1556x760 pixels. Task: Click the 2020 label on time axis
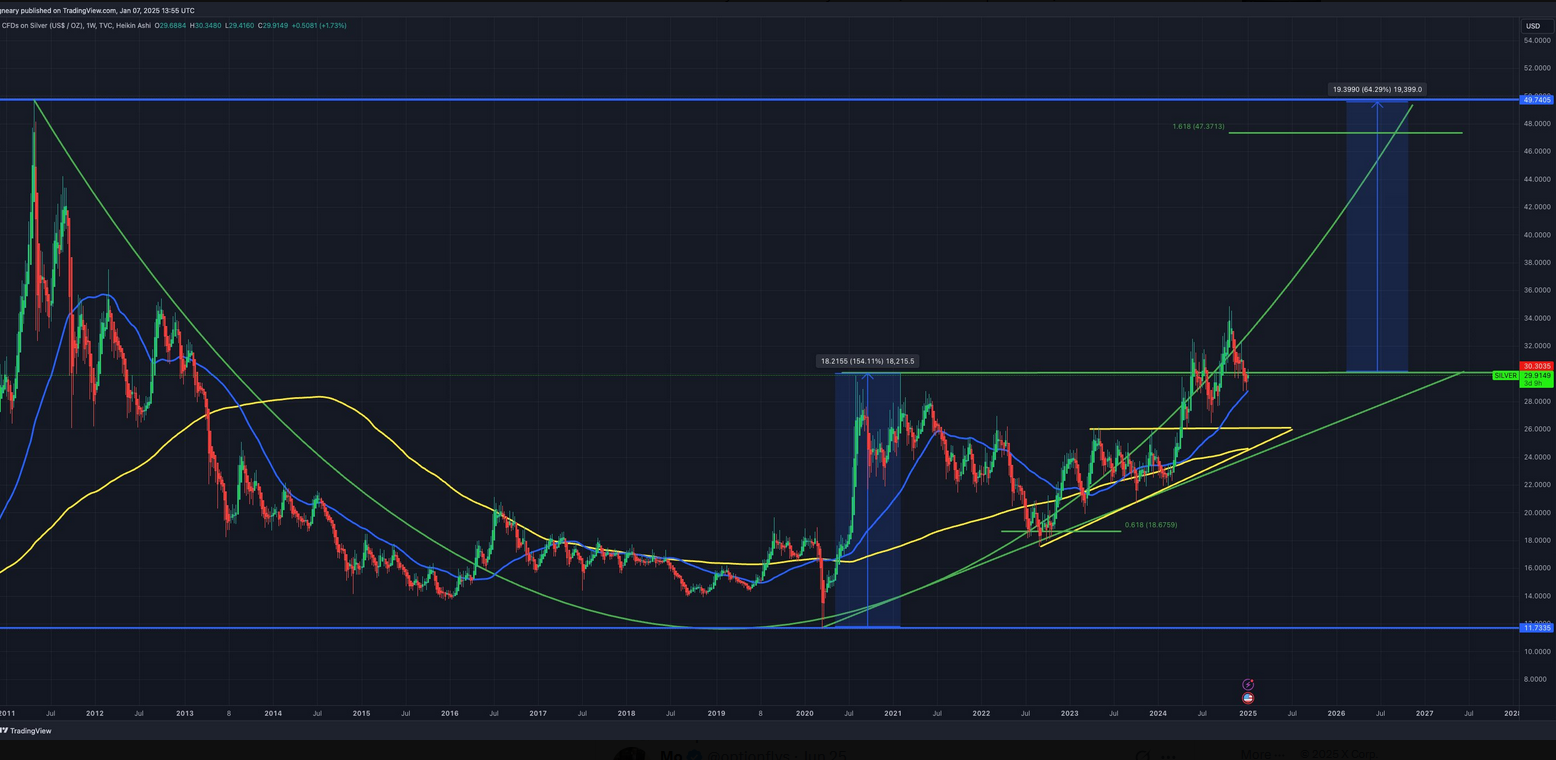pyautogui.click(x=805, y=714)
